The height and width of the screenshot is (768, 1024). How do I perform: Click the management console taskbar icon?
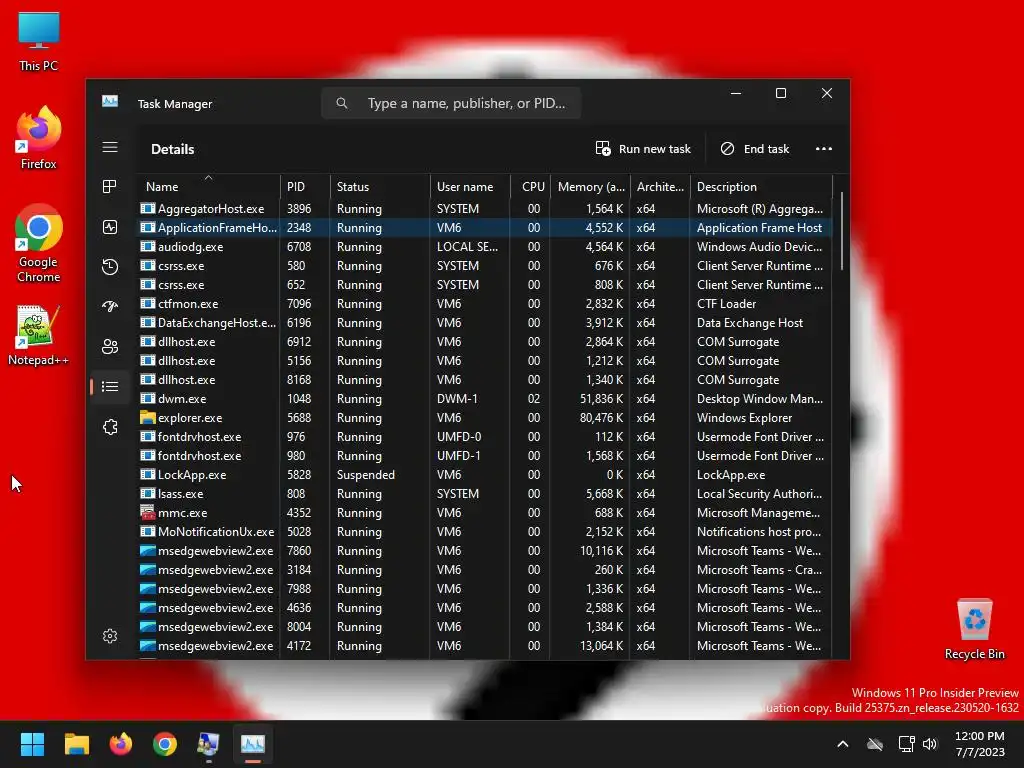click(208, 744)
